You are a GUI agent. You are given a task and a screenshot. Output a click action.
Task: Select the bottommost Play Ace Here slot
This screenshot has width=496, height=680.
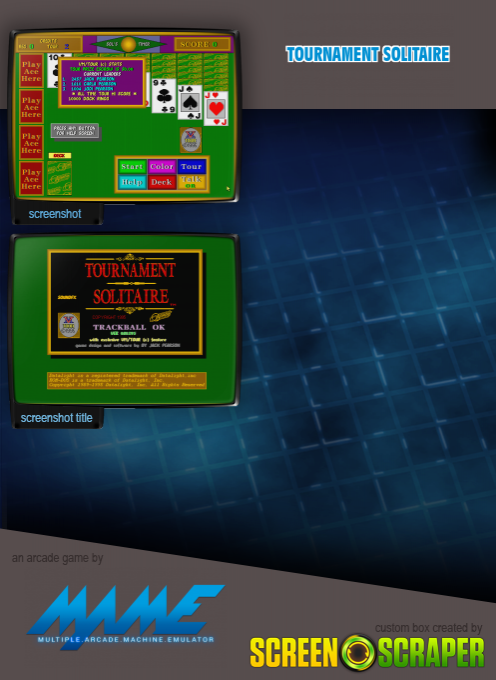31,179
